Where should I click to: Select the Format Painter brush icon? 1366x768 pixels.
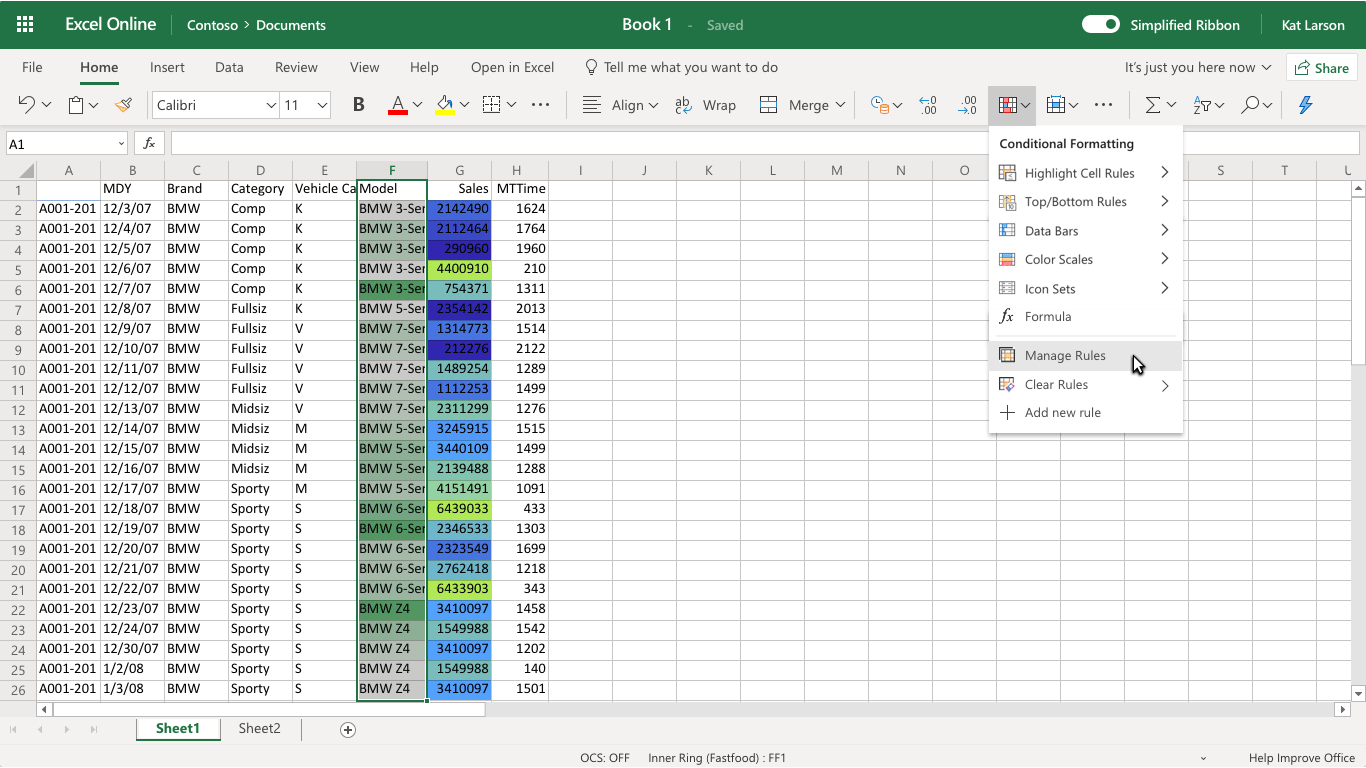tap(124, 105)
